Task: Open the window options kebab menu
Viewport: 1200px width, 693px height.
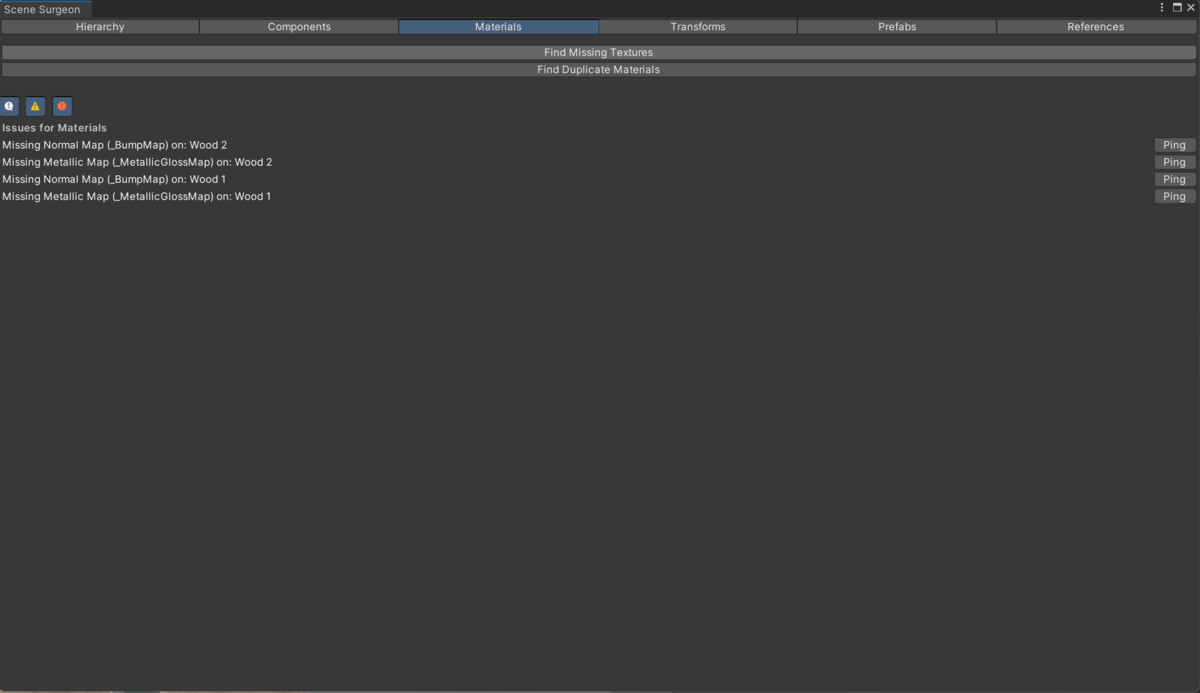Action: (1162, 8)
